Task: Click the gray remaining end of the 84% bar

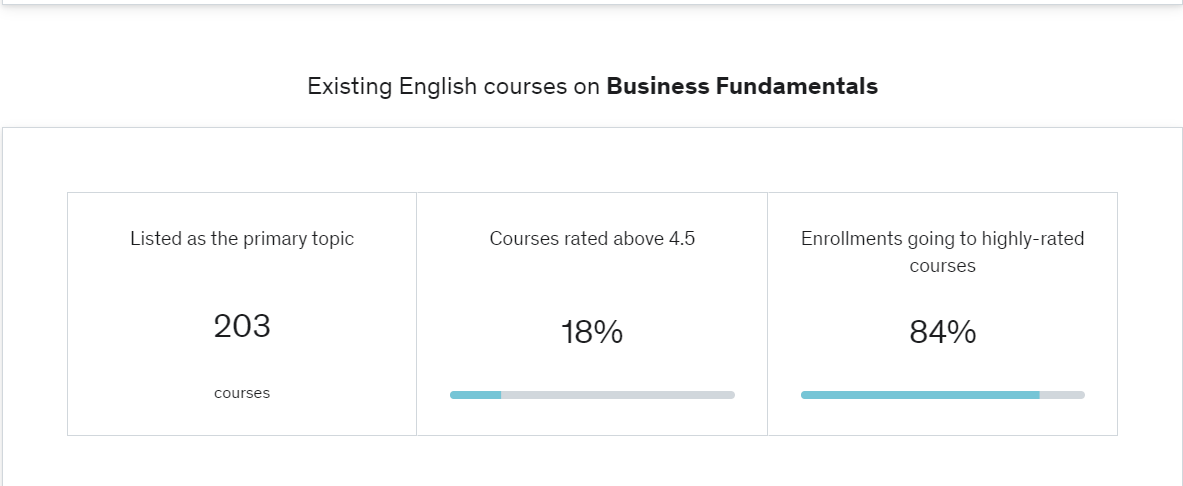Action: [x=1062, y=395]
